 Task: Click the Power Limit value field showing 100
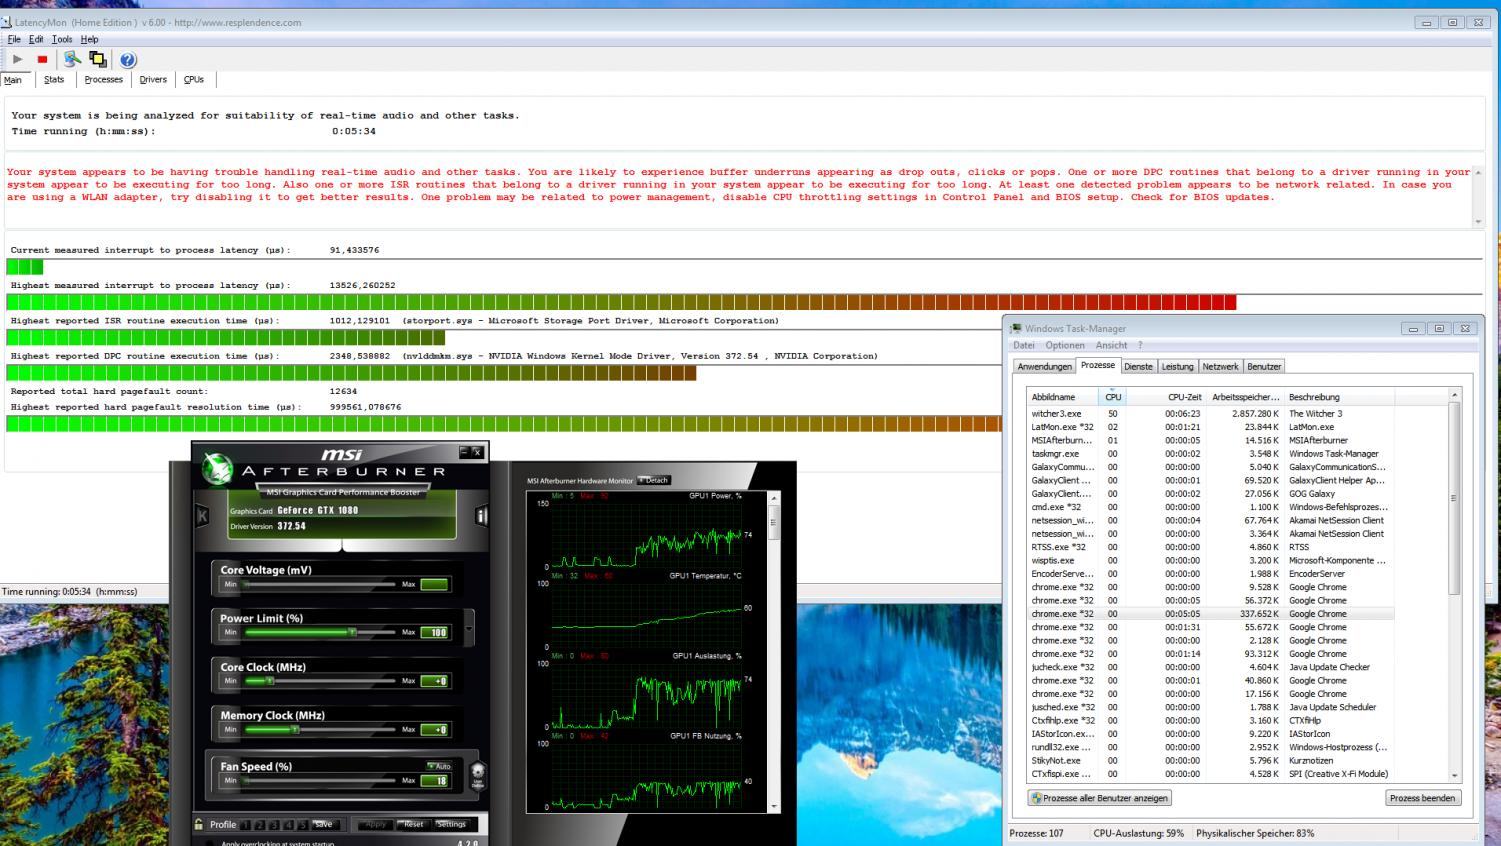click(x=434, y=633)
